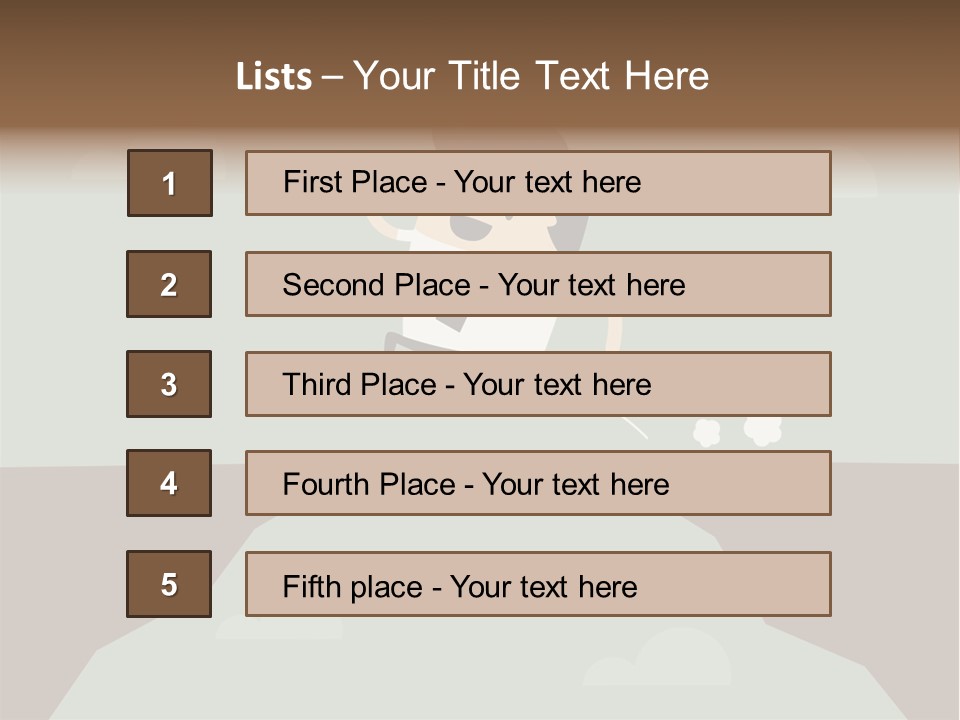
Task: Click the word Fifth in the list
Action: point(312,586)
